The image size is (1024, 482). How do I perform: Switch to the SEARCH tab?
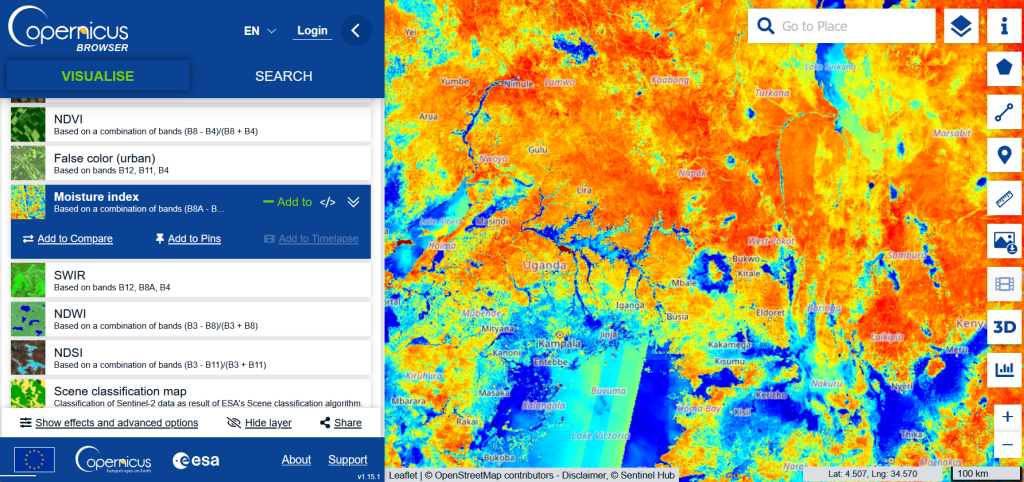[283, 76]
